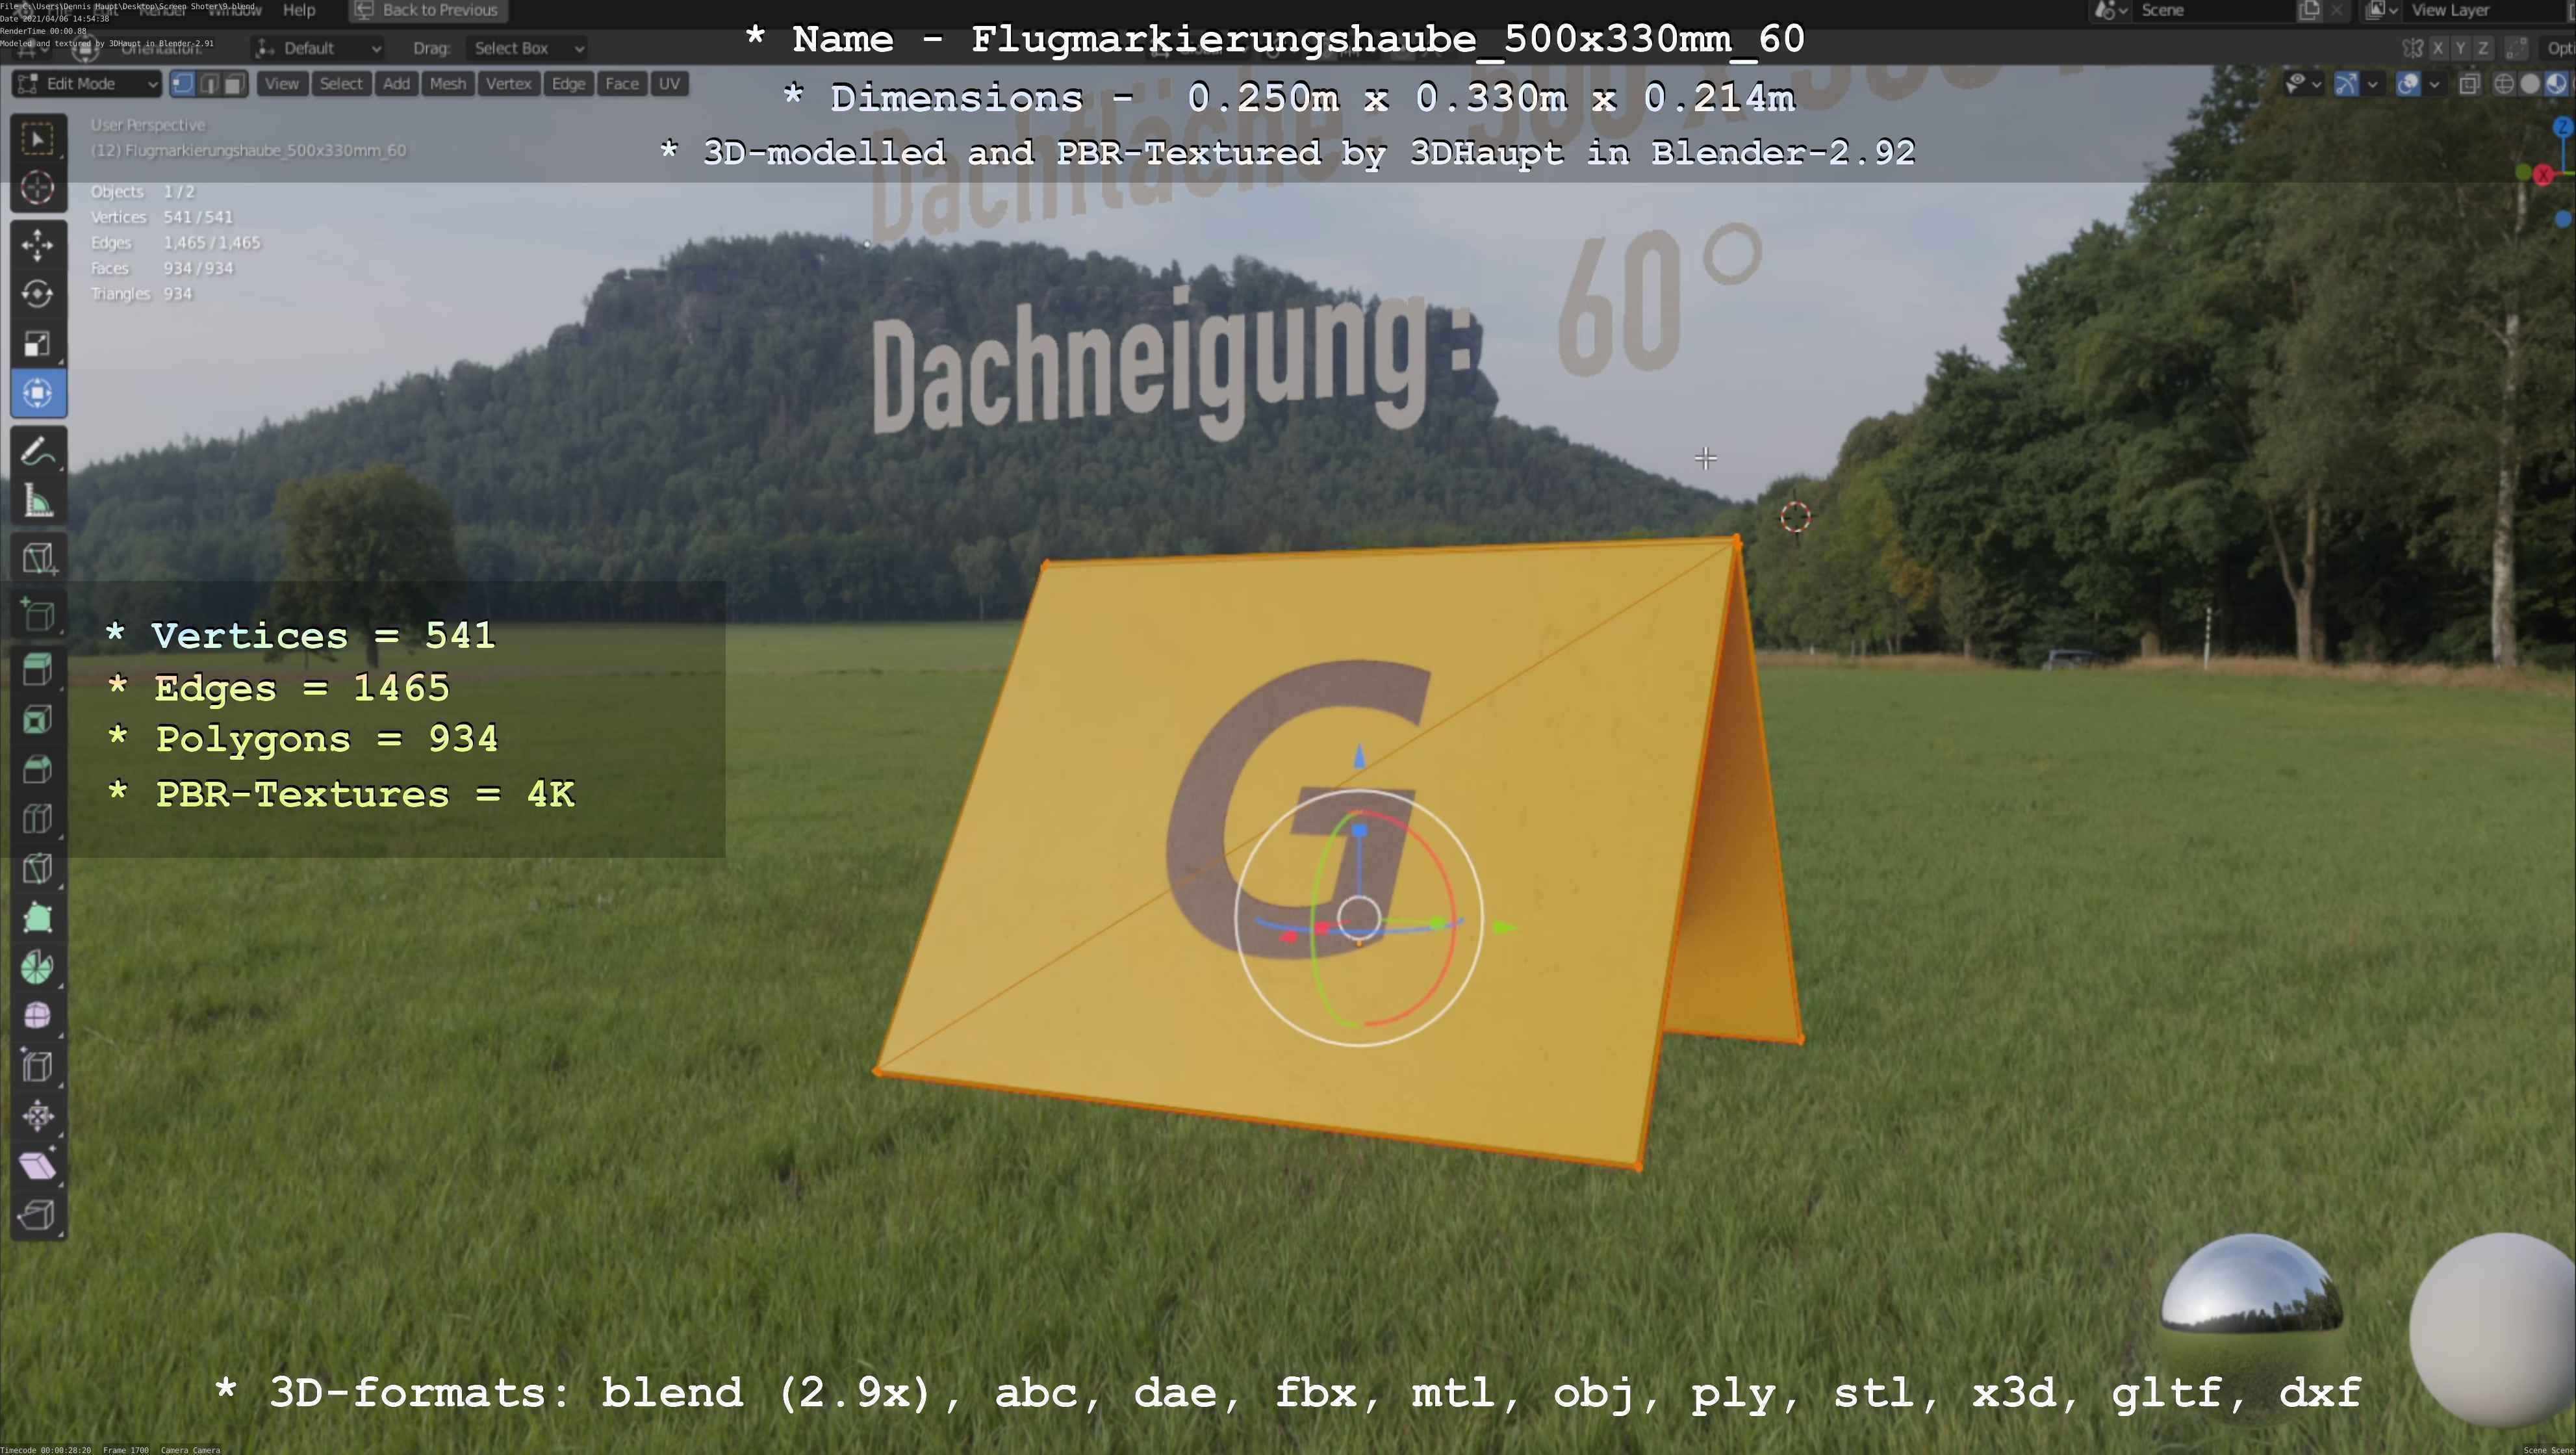The width and height of the screenshot is (2576, 1455).
Task: Switch to face select mode
Action: (234, 84)
